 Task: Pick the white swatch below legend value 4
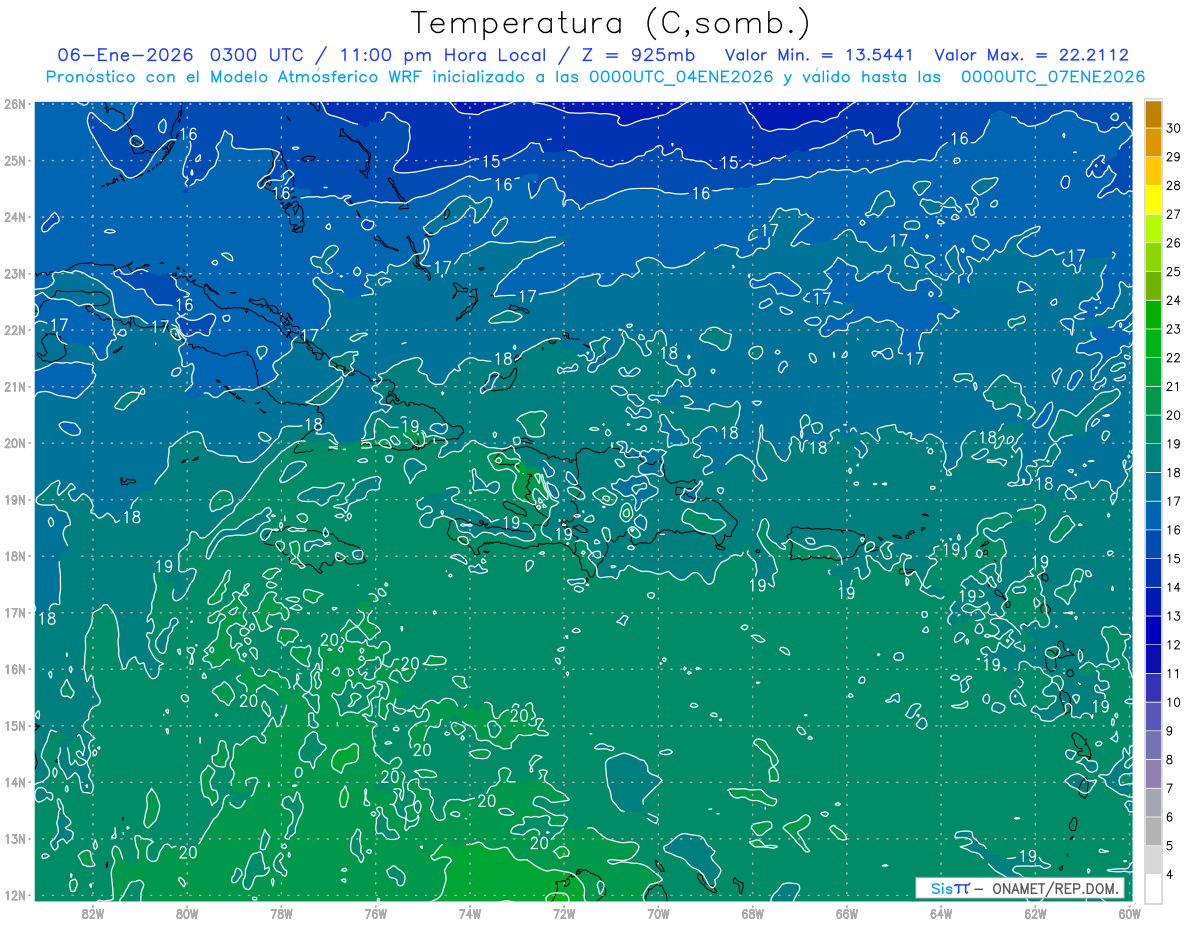pyautogui.click(x=1154, y=888)
